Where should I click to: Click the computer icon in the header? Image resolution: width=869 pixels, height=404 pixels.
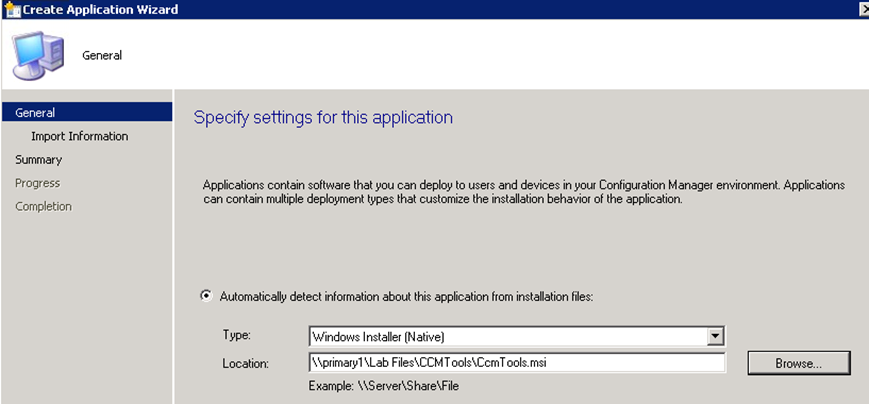click(38, 55)
